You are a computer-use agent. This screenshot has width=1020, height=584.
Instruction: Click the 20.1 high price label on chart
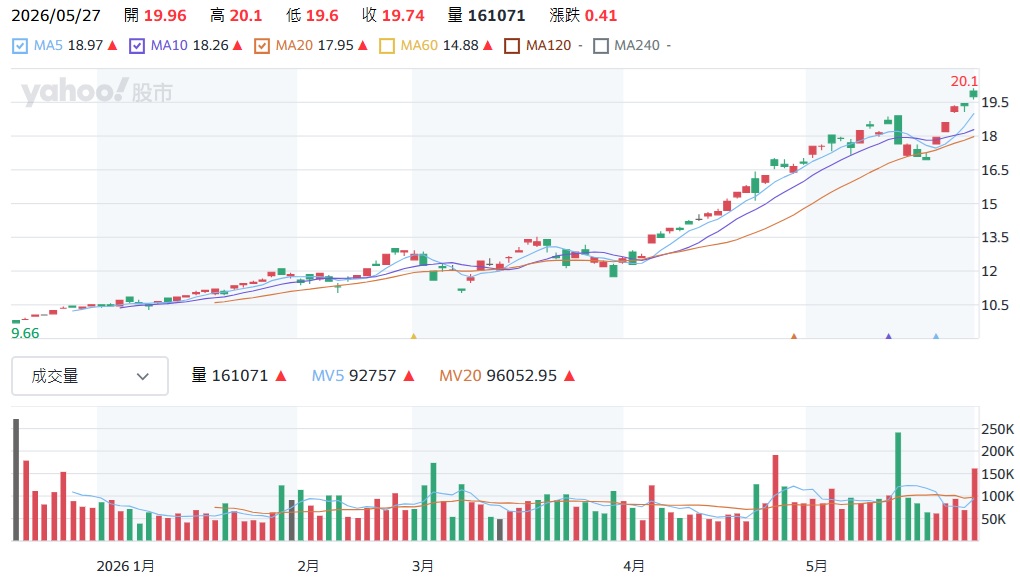(x=964, y=81)
